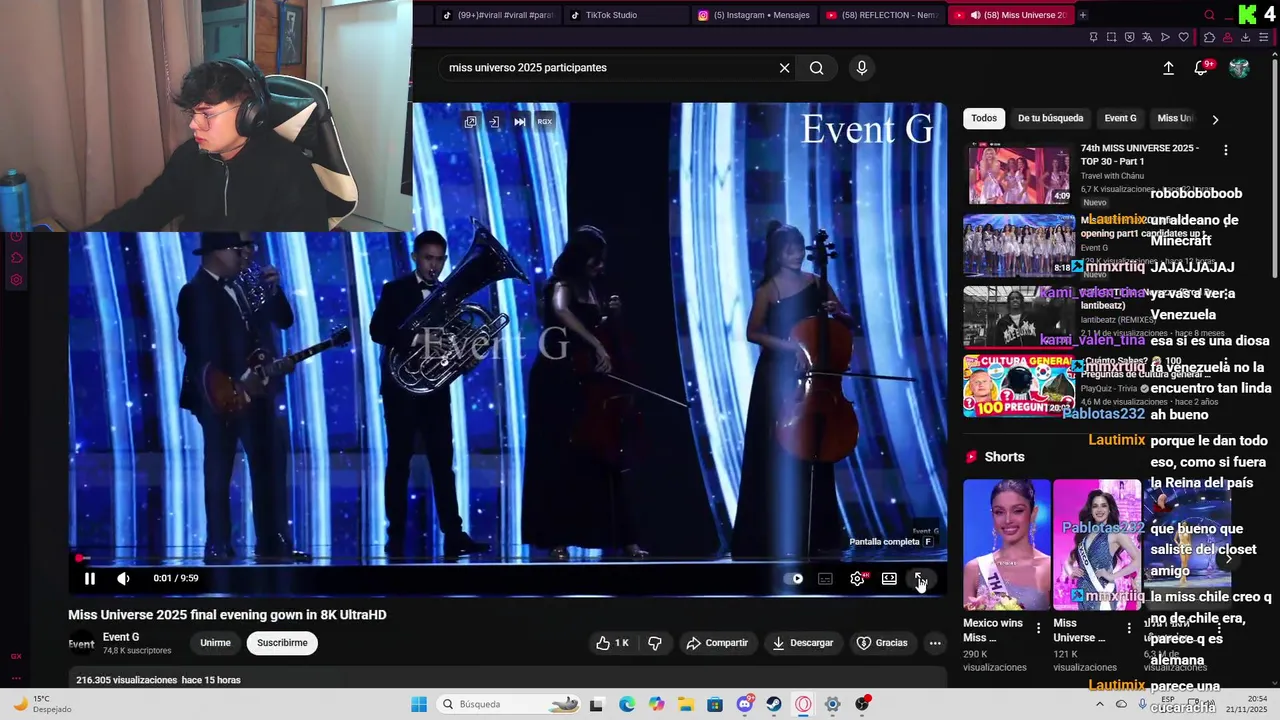Image resolution: width=1280 pixels, height=720 pixels.
Task: Switch to the REFLECTION browser tab
Action: 882,15
